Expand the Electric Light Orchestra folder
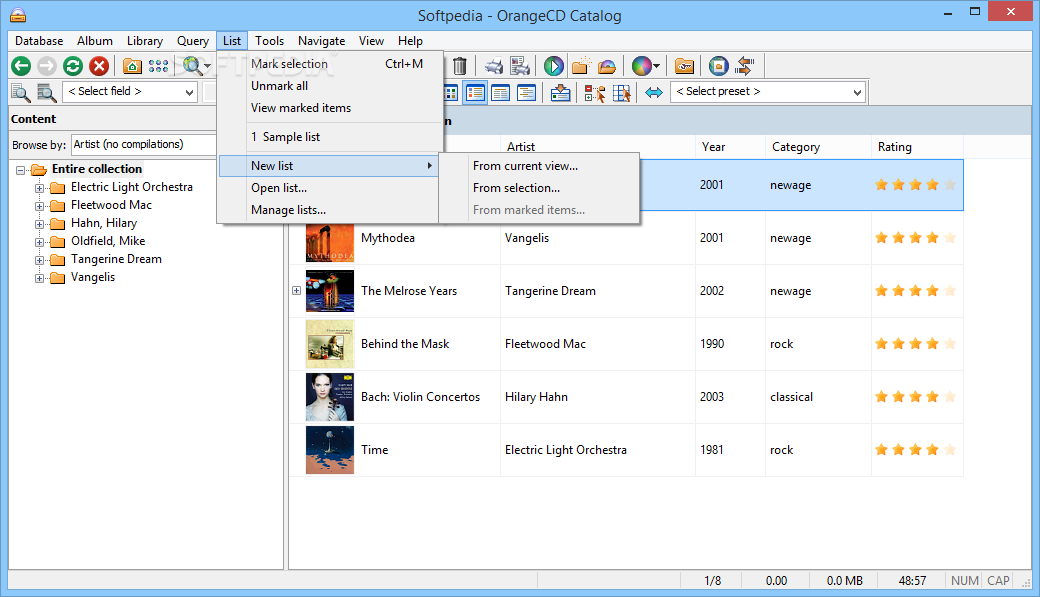This screenshot has height=597, width=1040. [40, 188]
